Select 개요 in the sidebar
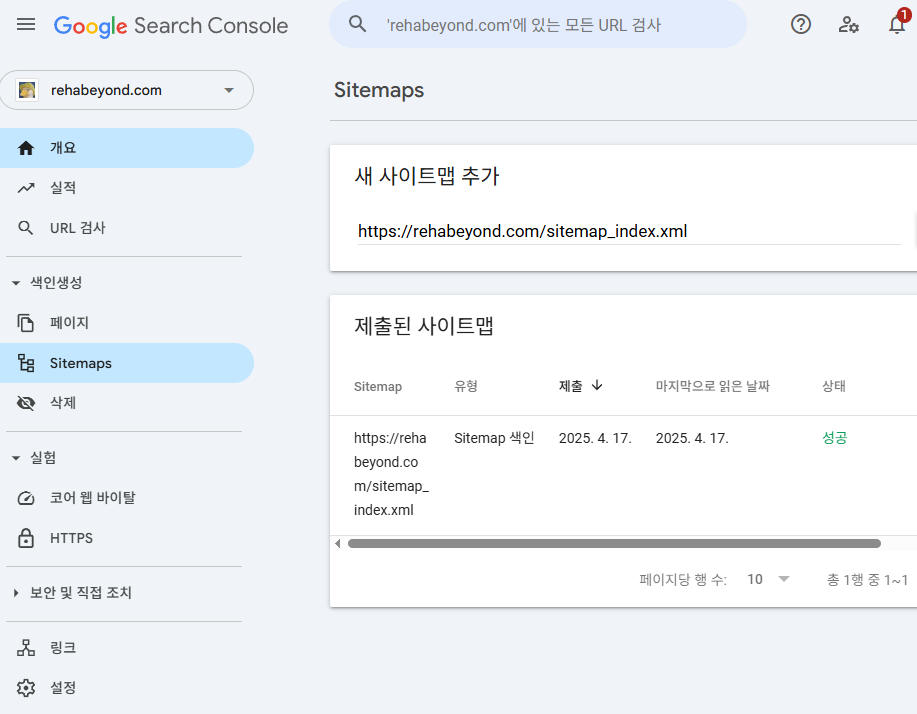Screen dimensions: 917x714 click(127, 148)
